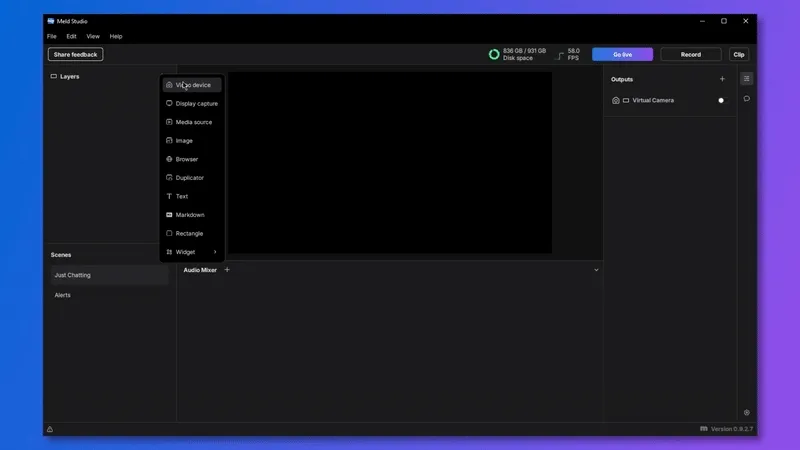Click the Meld Studio app icon in title bar
This screenshot has height=450, width=800.
(x=51, y=21)
